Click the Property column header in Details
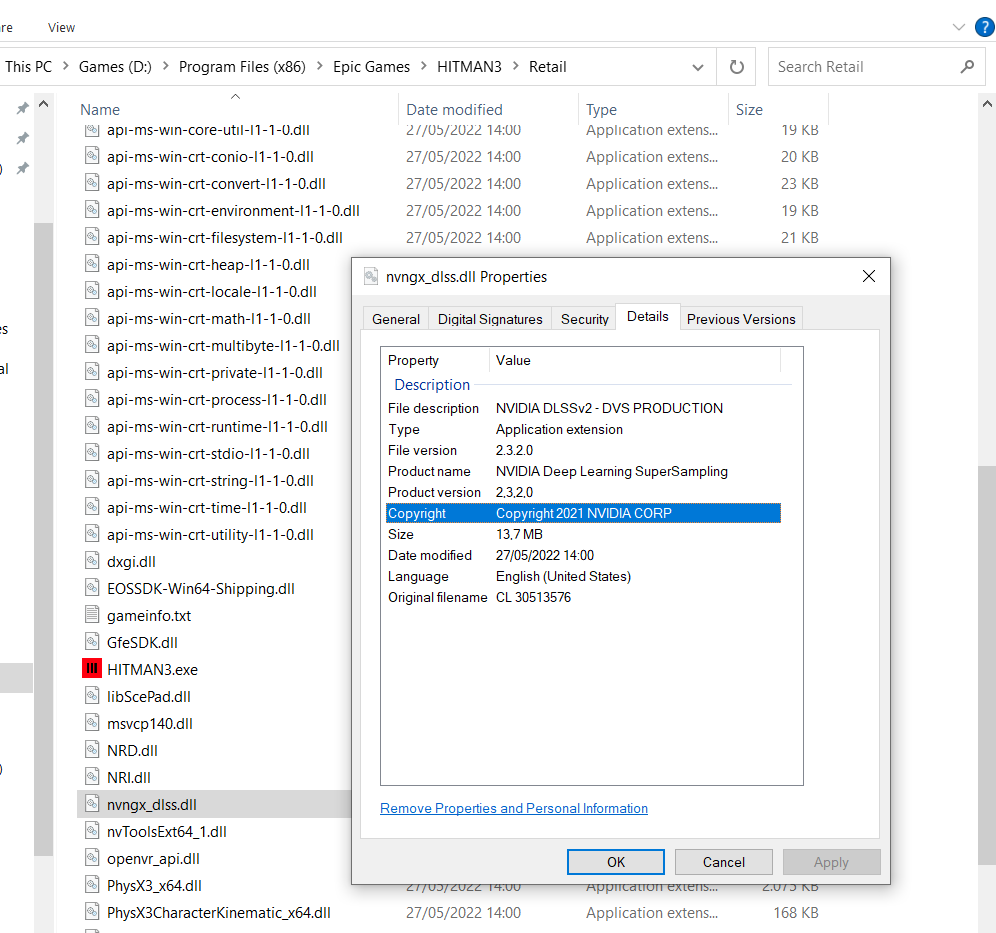The image size is (996, 933). click(436, 360)
